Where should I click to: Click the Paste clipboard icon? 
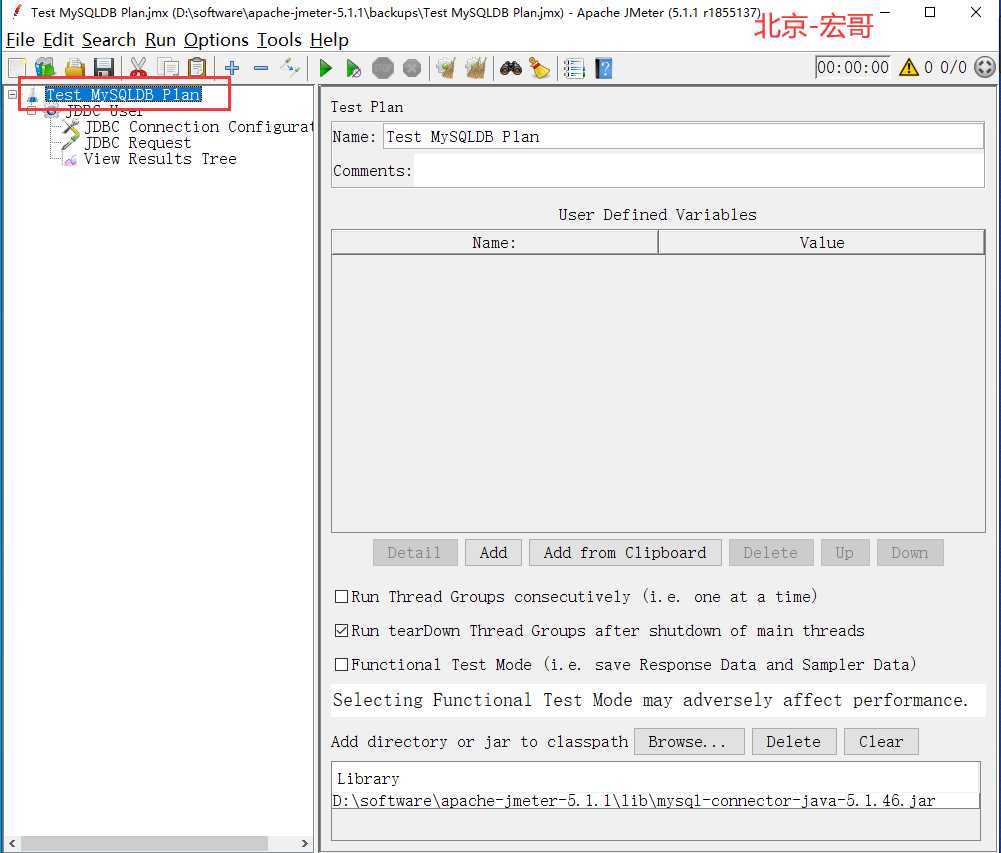click(x=198, y=68)
